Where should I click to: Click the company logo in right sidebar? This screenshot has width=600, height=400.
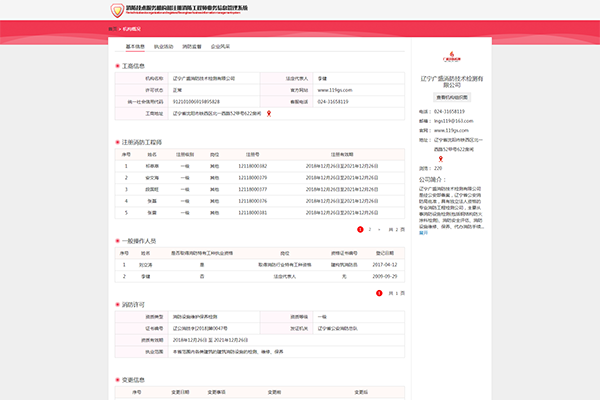click(x=452, y=57)
